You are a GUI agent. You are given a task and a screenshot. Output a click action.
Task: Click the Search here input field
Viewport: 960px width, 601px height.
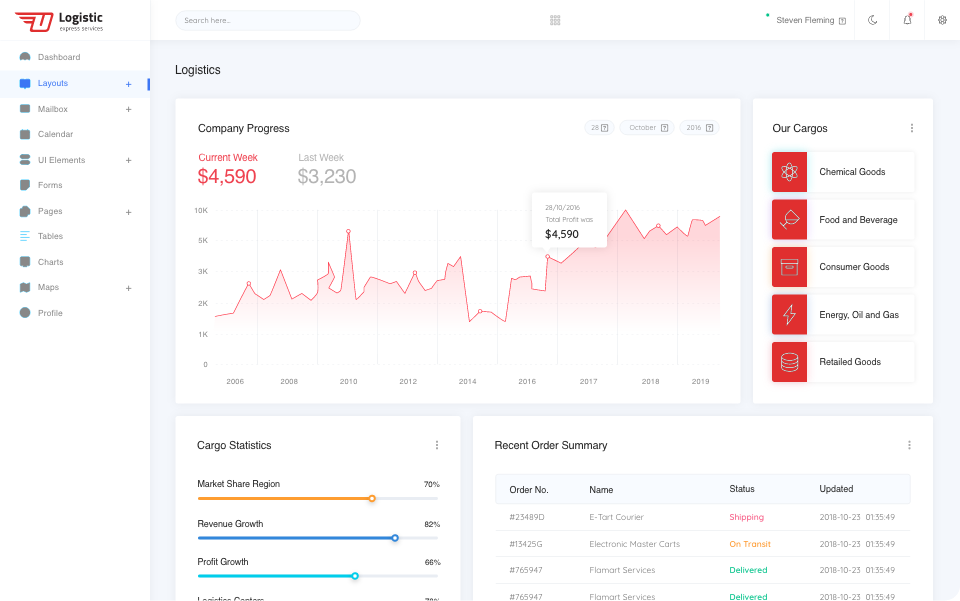[x=267, y=20]
